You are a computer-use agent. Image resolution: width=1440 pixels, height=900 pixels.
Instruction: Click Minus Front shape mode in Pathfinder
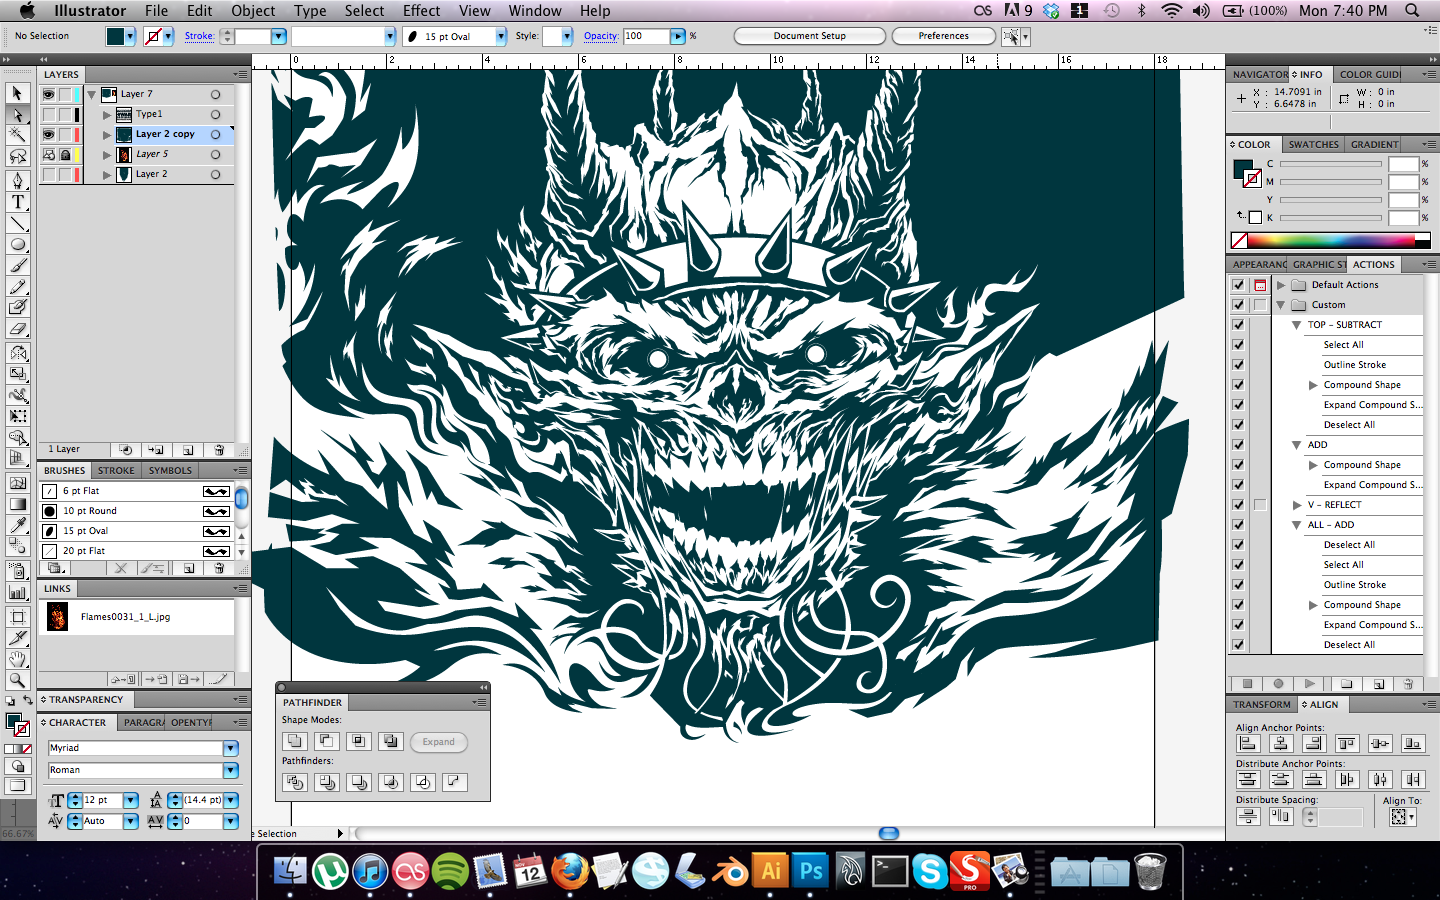click(x=326, y=741)
